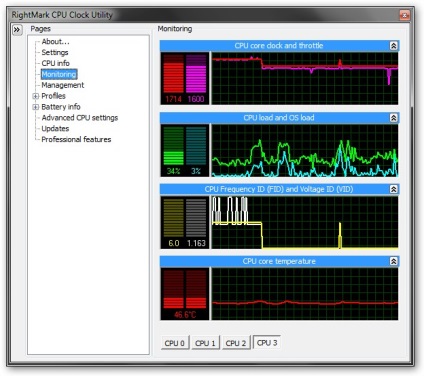Click the red core clock bar gauge
This screenshot has height=376, width=424.
[x=173, y=74]
